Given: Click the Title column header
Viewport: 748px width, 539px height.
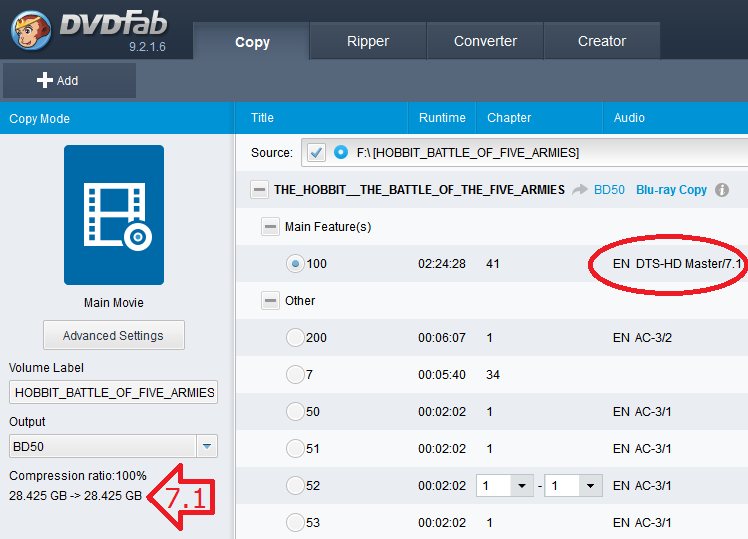Looking at the screenshot, I should pos(322,118).
